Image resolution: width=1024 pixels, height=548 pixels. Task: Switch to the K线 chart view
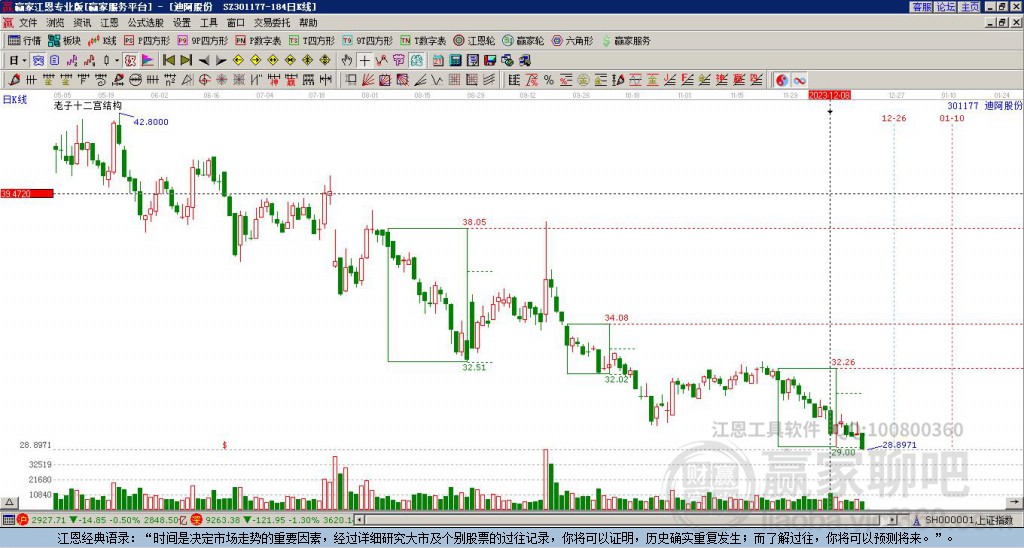click(102, 40)
